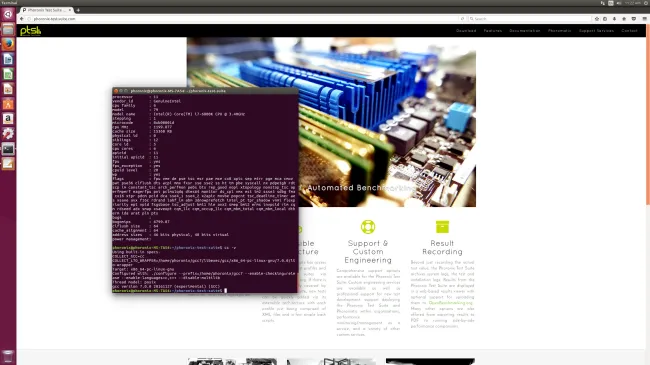Open the Documentation navigation link
This screenshot has width=650, height=365.
[525, 31]
